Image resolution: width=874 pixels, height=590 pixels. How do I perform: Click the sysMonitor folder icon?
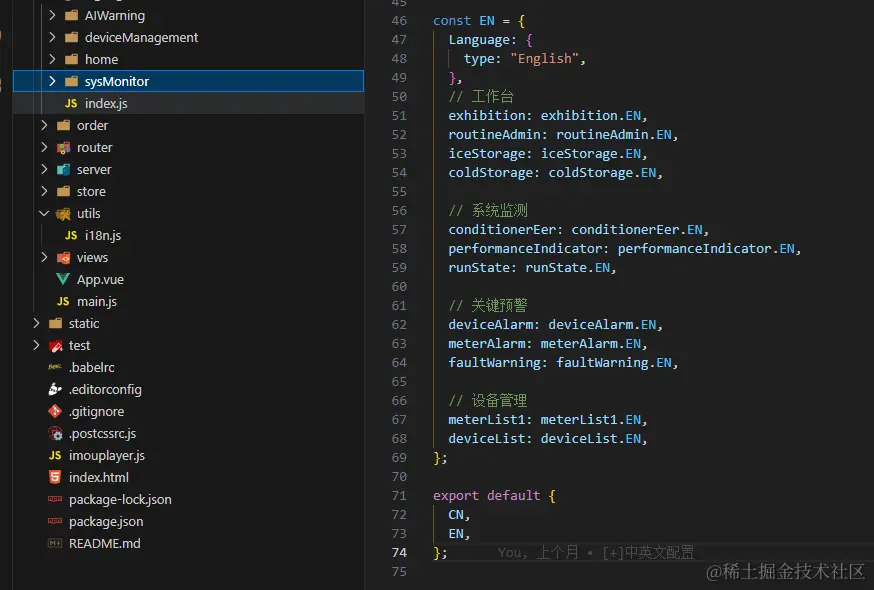point(71,81)
